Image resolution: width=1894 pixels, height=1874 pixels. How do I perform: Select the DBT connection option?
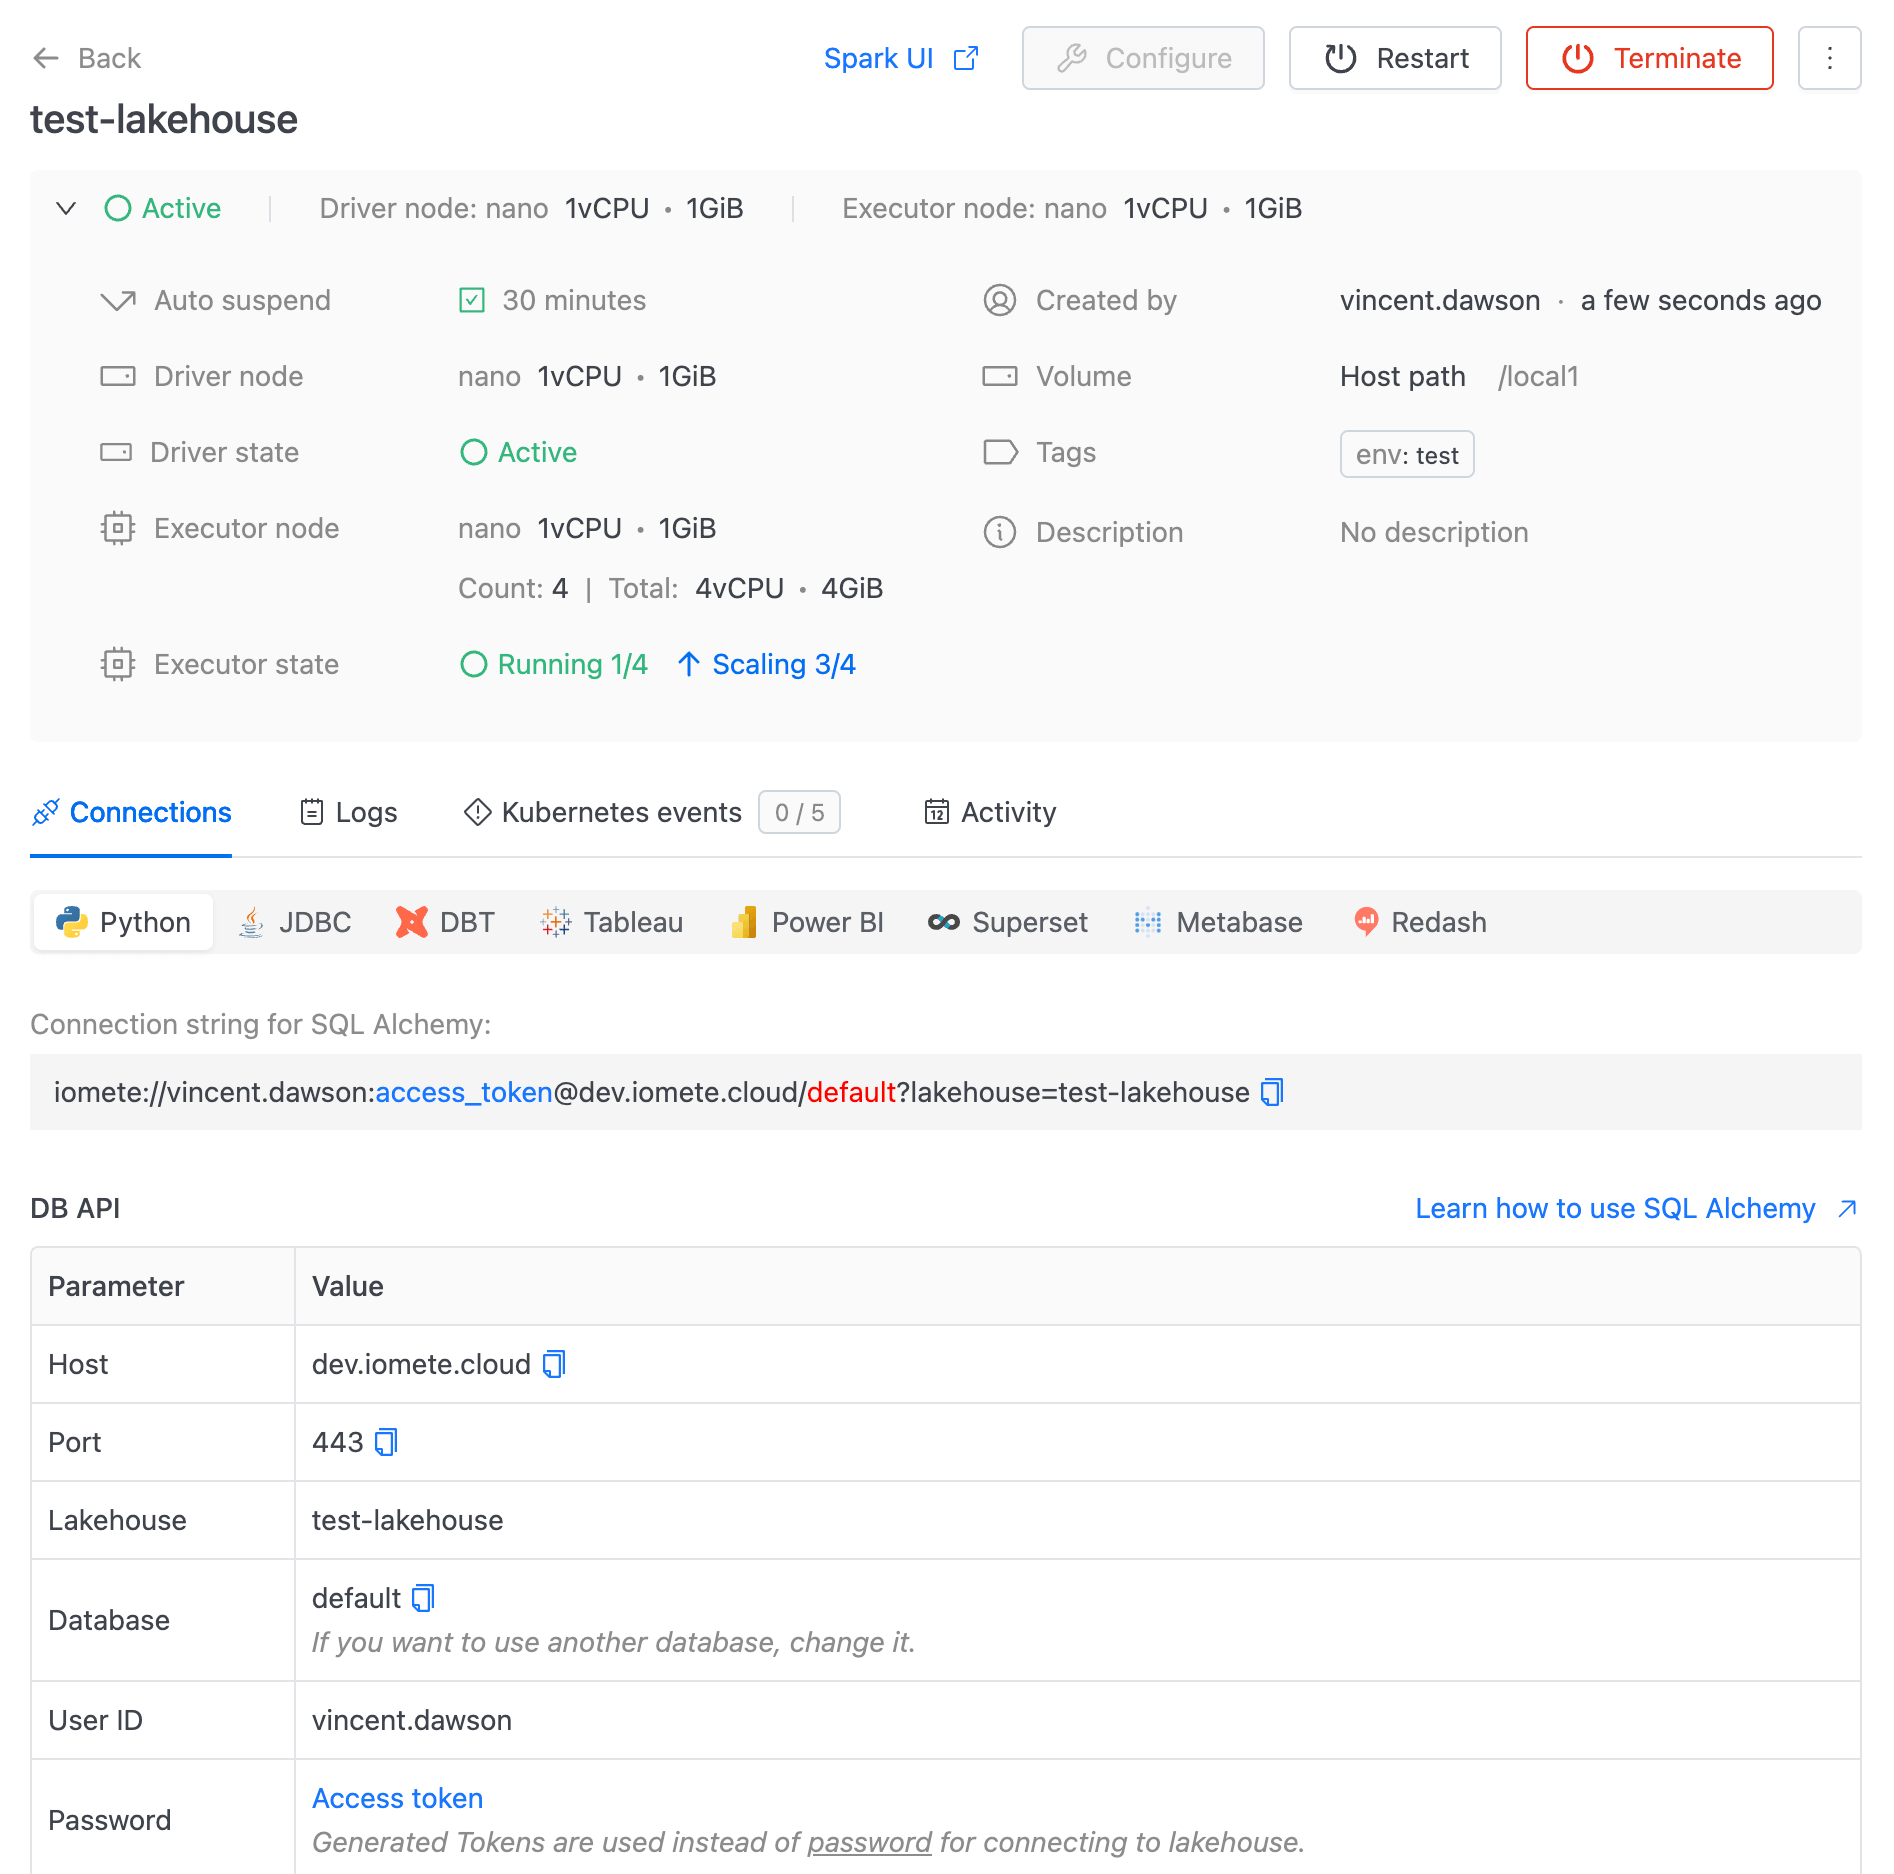(x=445, y=922)
